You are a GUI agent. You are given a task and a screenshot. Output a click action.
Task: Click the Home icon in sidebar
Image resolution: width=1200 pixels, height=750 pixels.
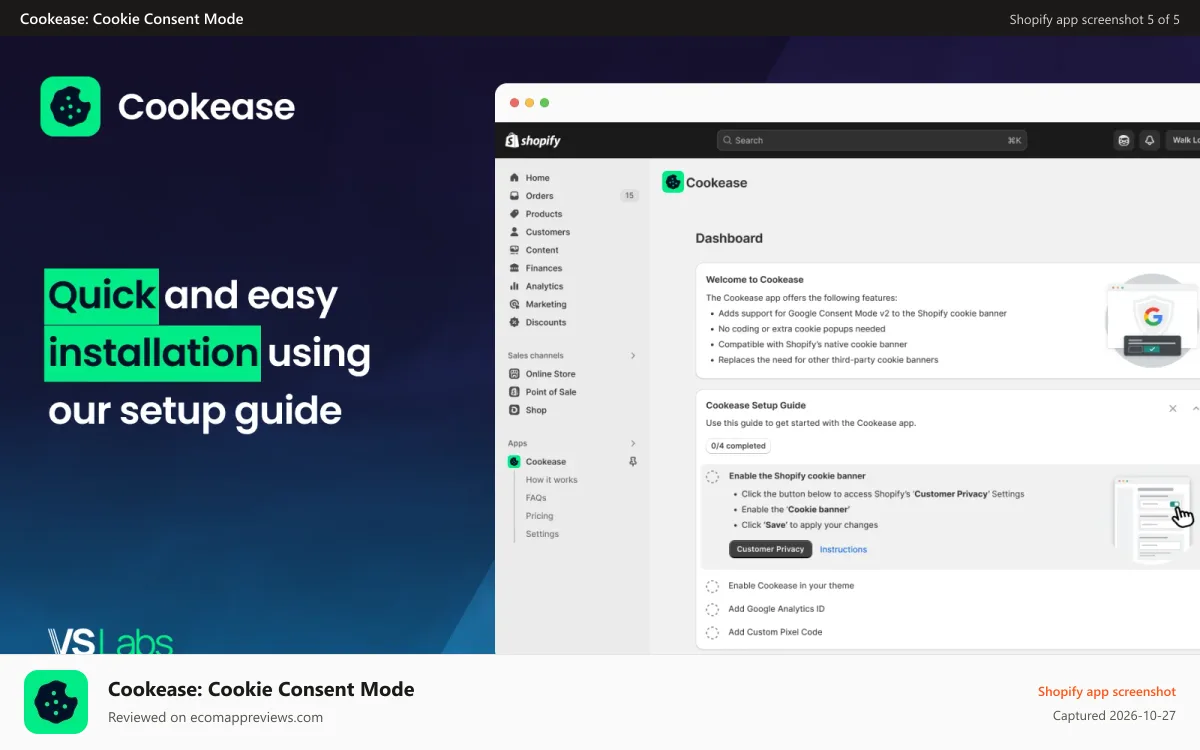tap(514, 178)
